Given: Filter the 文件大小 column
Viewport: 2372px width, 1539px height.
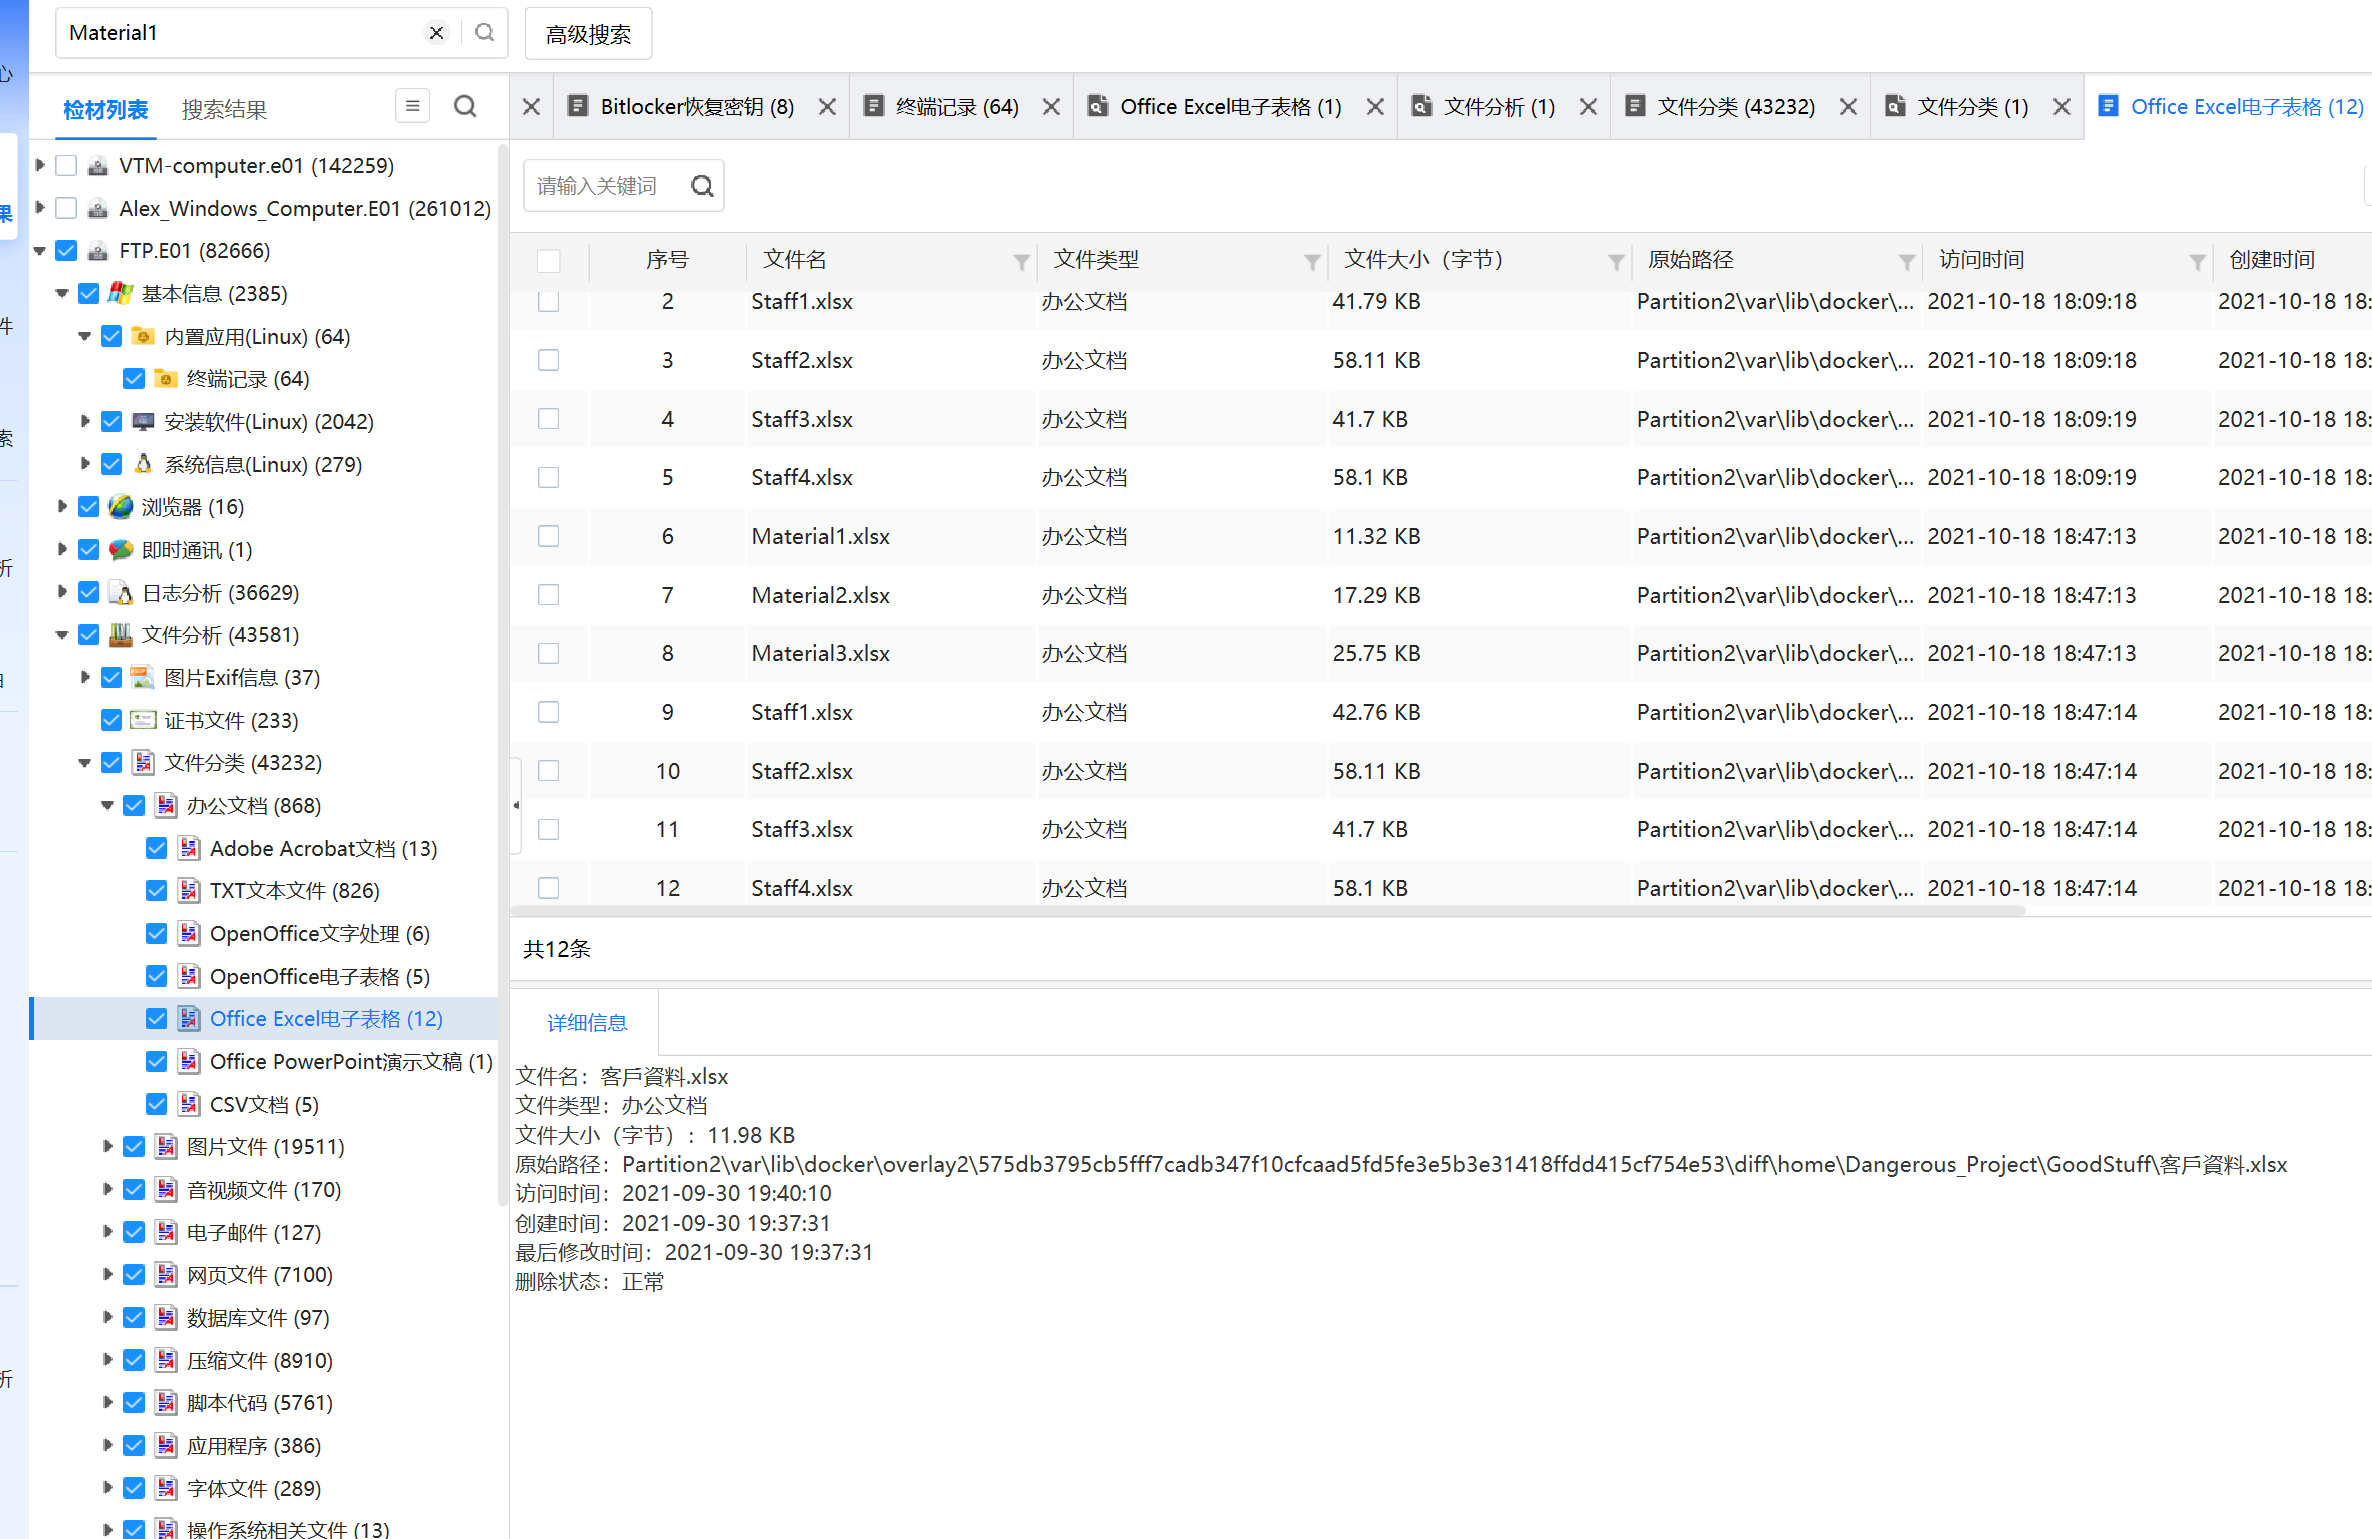Looking at the screenshot, I should click(1616, 262).
